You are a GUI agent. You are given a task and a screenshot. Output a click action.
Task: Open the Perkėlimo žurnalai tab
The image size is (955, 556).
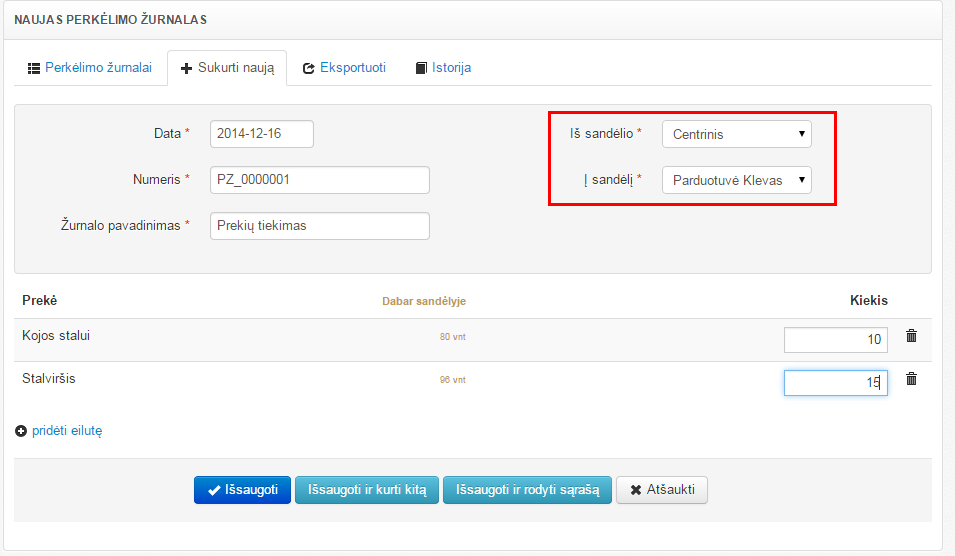coord(89,68)
